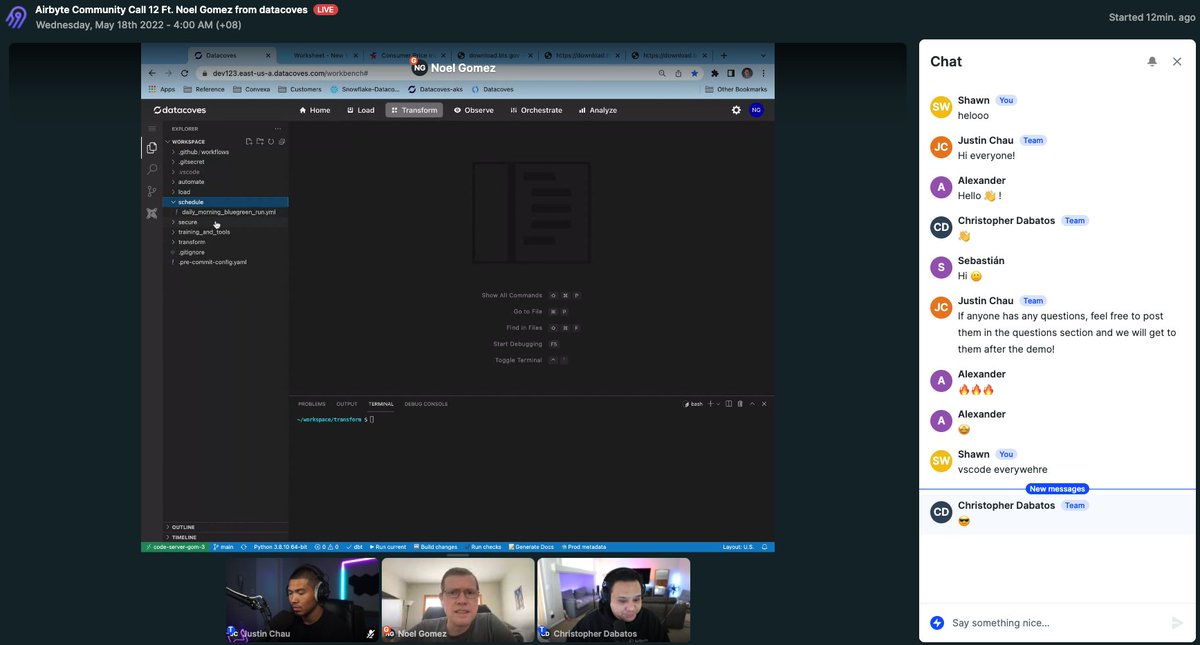Viewport: 1200px width, 645px height.
Task: Click the NG user avatar in Datacoves
Action: click(756, 110)
